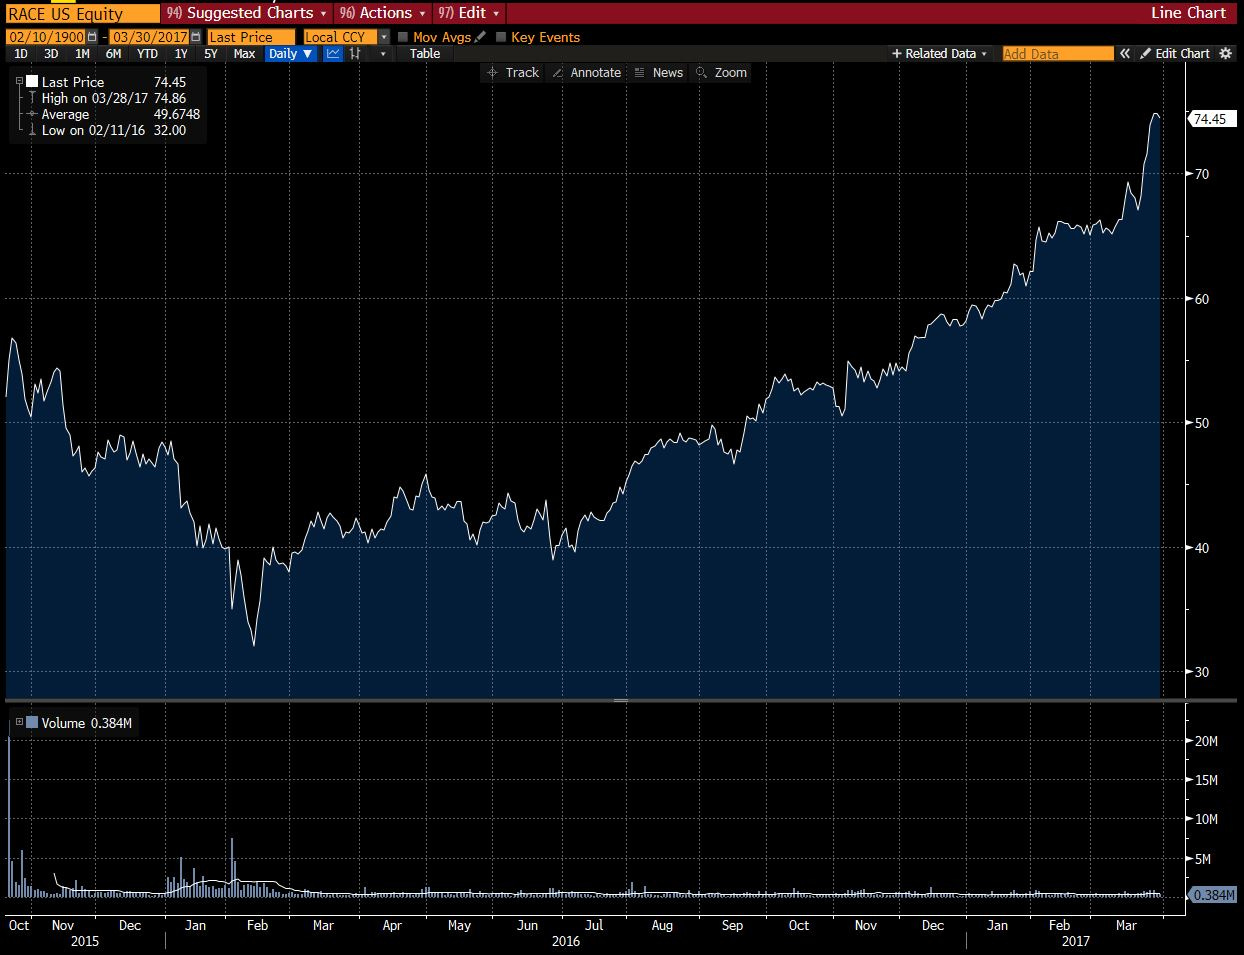
Task: Select the 1Y time range
Action: [181, 54]
